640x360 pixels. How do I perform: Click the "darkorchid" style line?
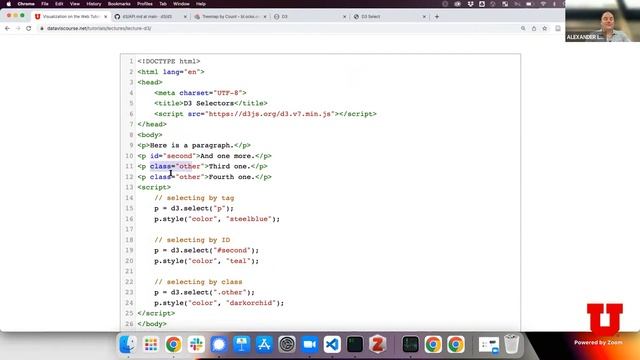point(219,303)
